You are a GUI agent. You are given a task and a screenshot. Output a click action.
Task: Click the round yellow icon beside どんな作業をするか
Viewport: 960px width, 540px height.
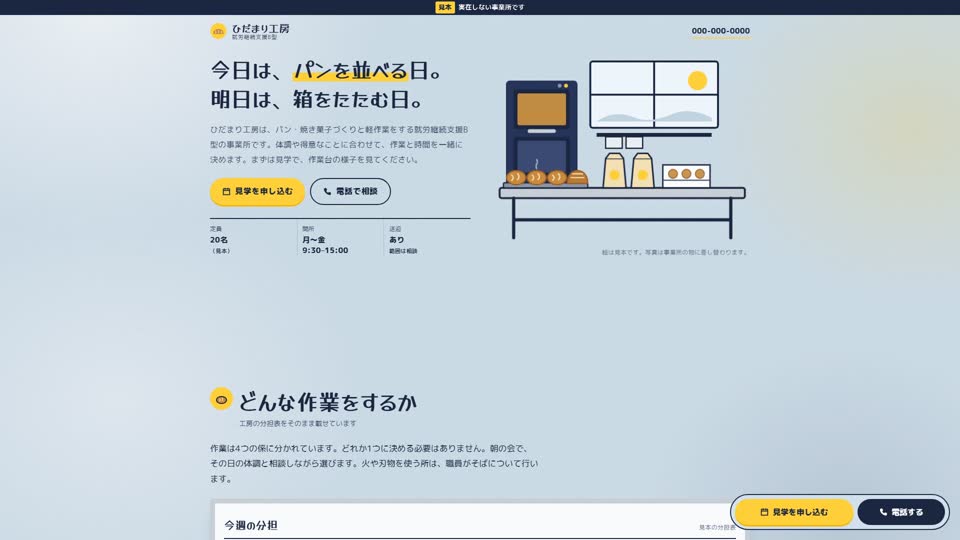(x=221, y=400)
